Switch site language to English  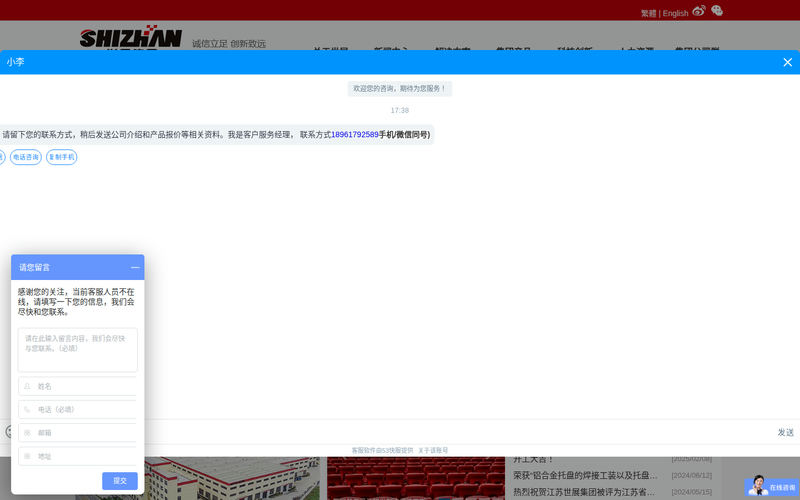pyautogui.click(x=675, y=13)
